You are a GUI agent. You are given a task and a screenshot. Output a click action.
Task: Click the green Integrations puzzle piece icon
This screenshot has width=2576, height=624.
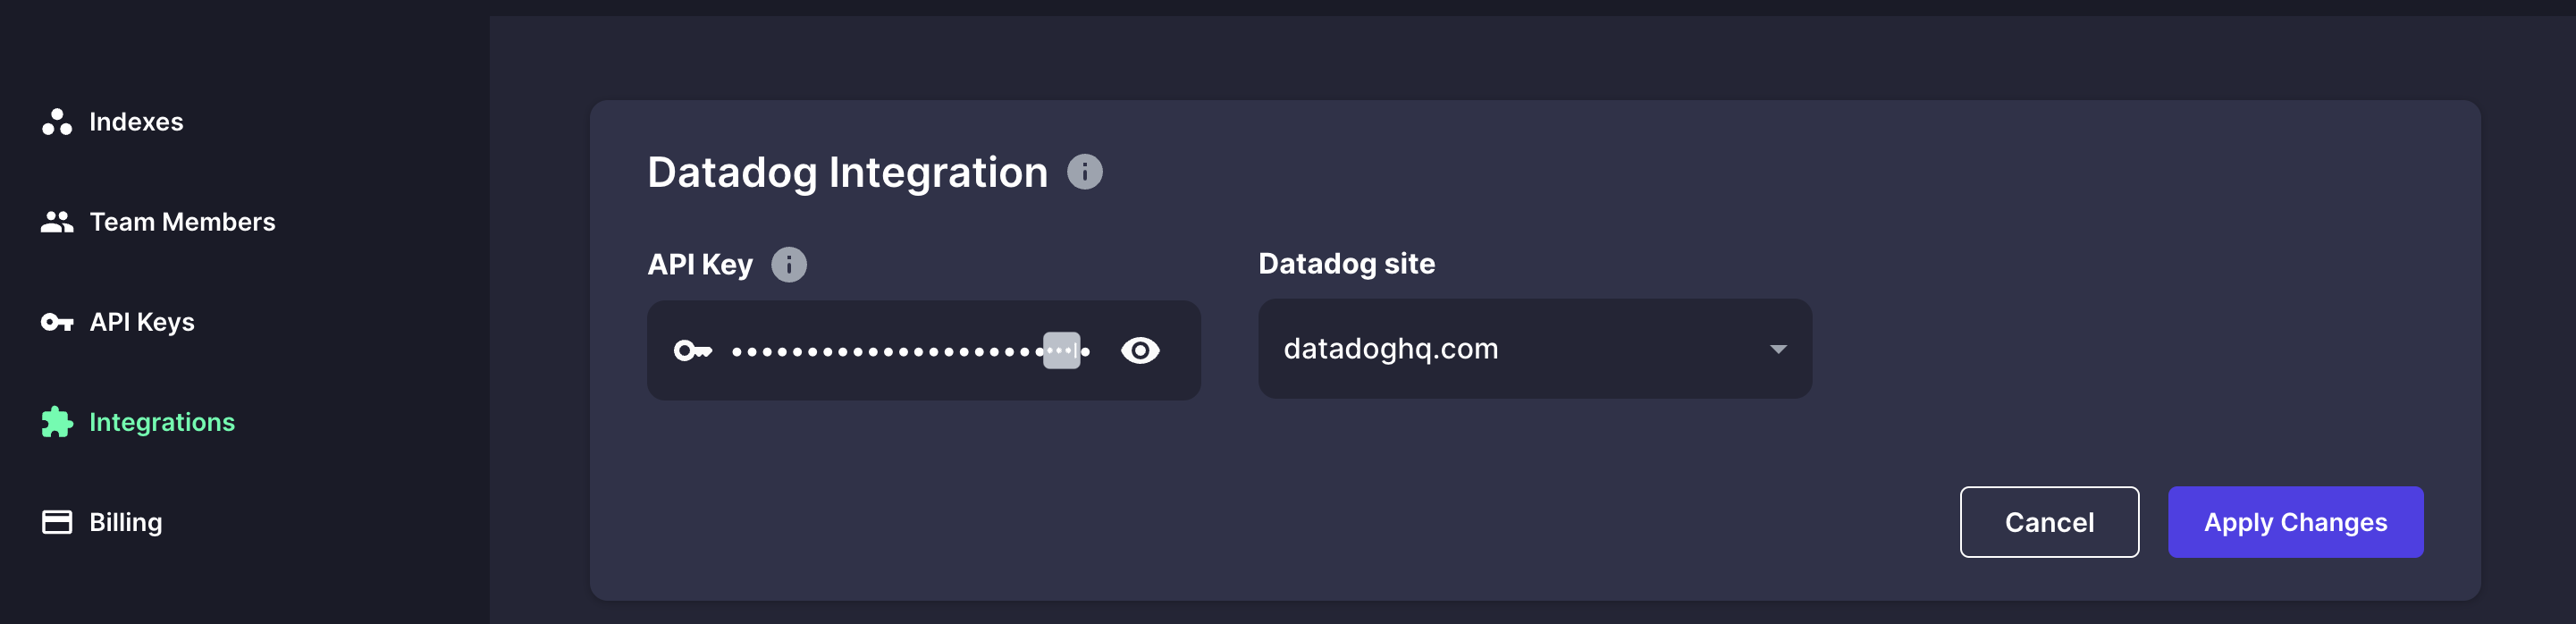tap(57, 422)
